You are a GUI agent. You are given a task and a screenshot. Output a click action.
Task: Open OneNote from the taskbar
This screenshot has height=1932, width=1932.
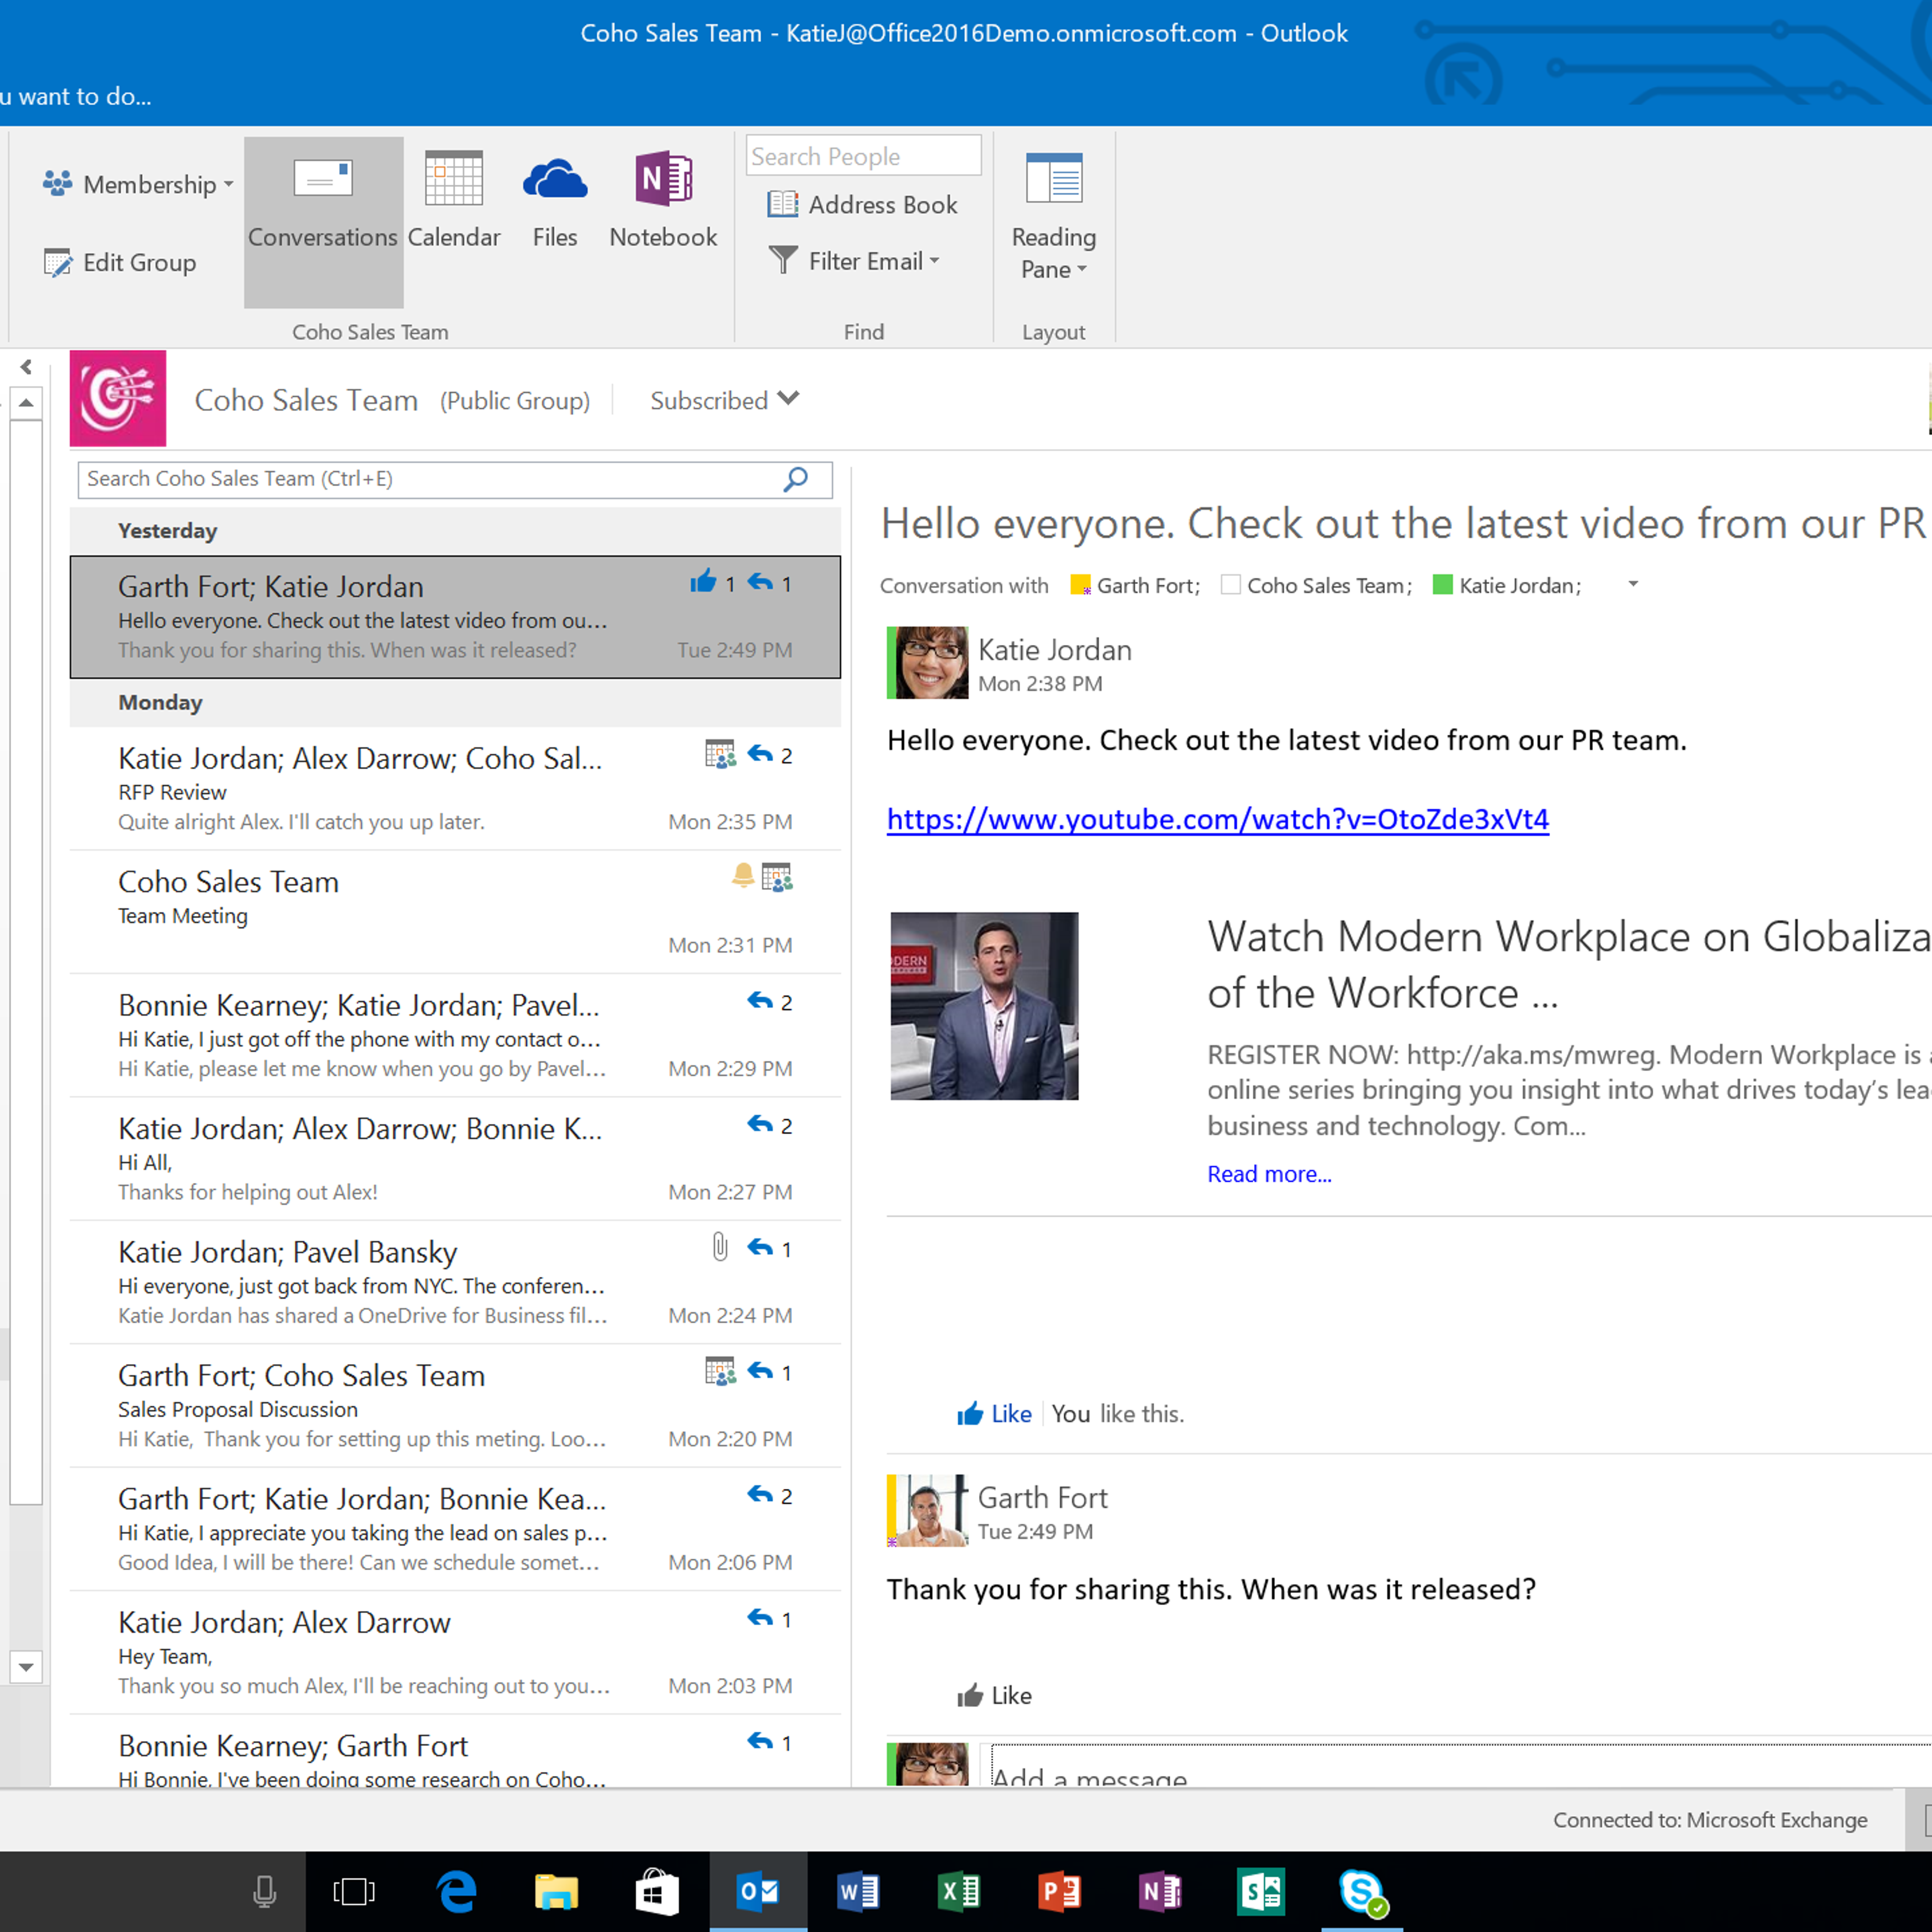1160,1891
